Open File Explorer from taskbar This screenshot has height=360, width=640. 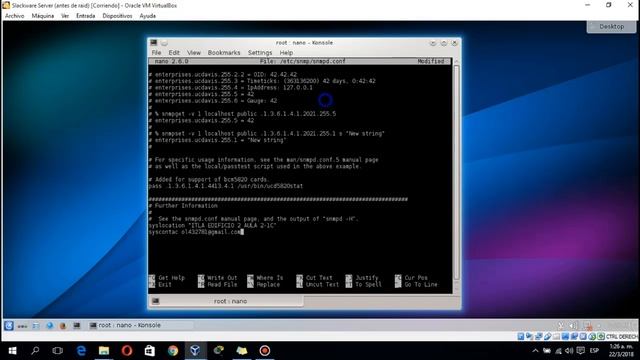click(104, 351)
